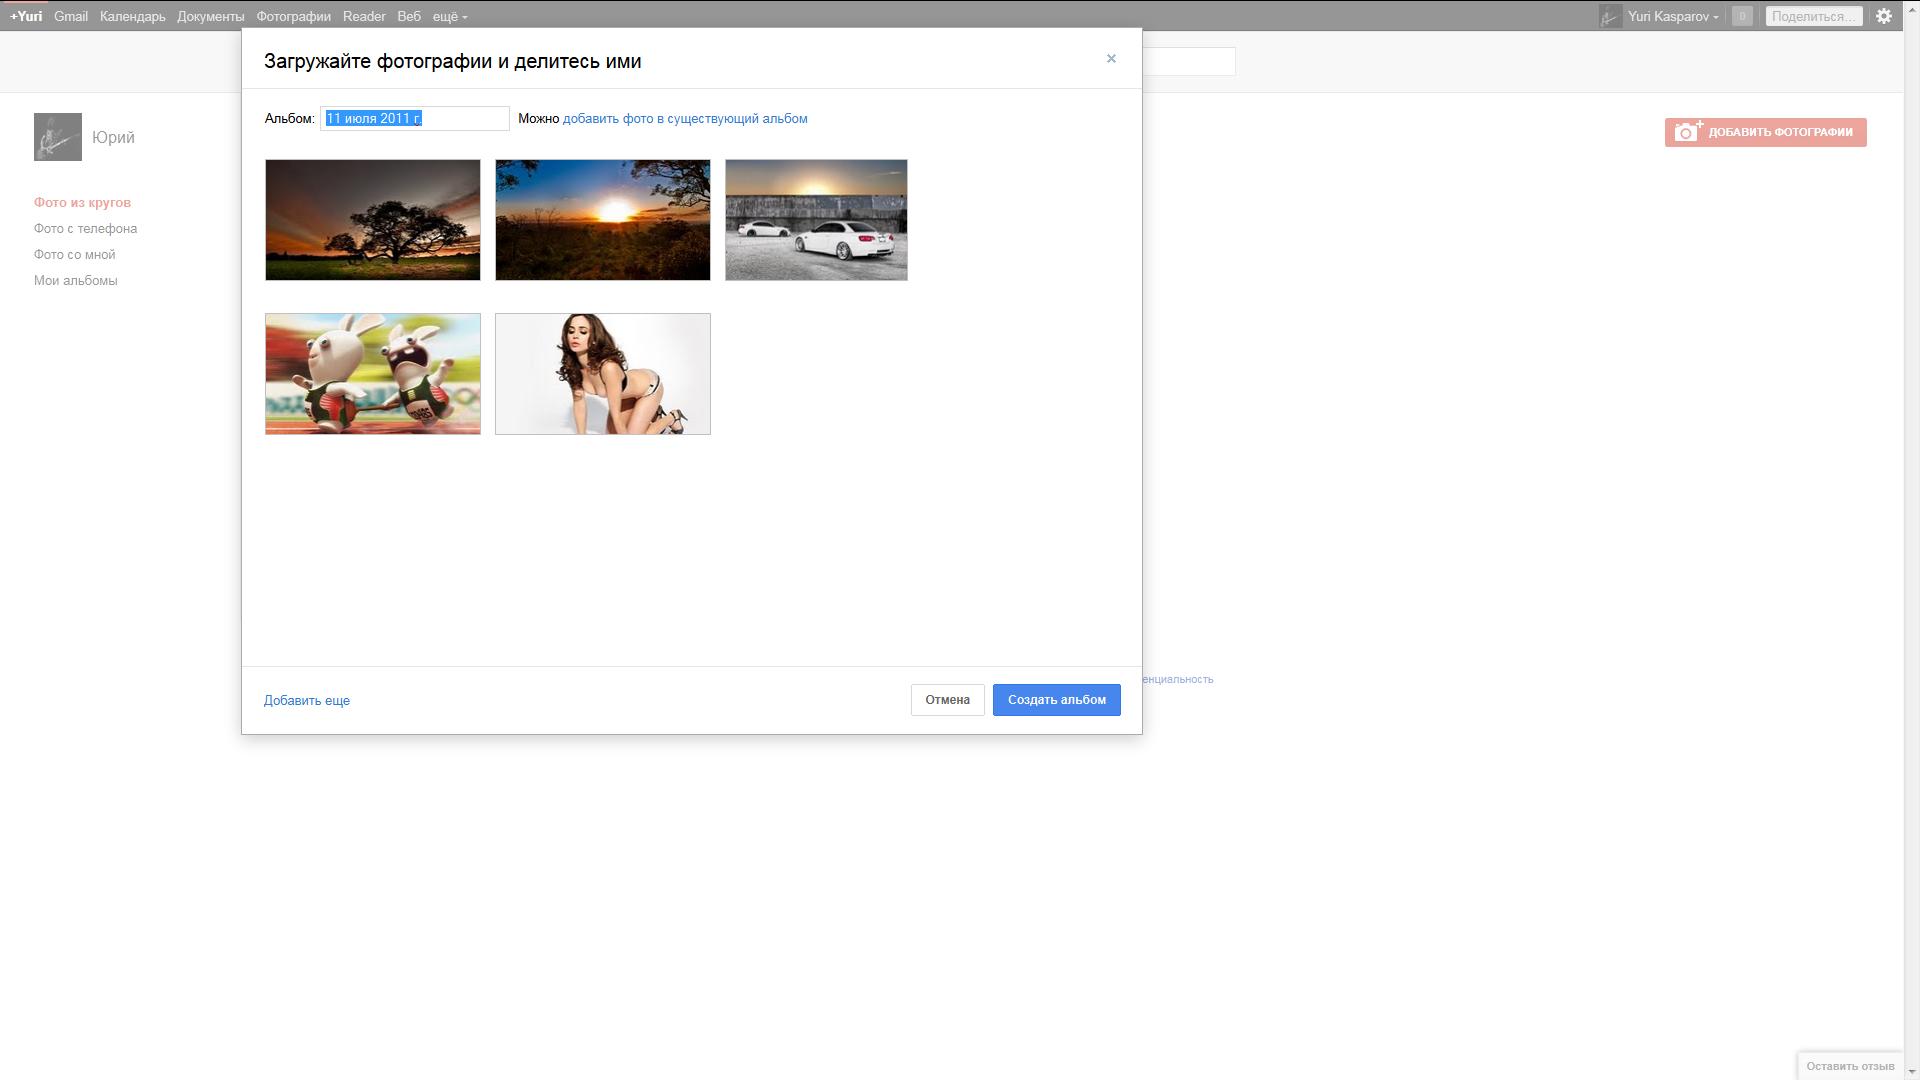This screenshot has height=1080, width=1920.
Task: Click the Создать альбом button
Action: tap(1056, 700)
